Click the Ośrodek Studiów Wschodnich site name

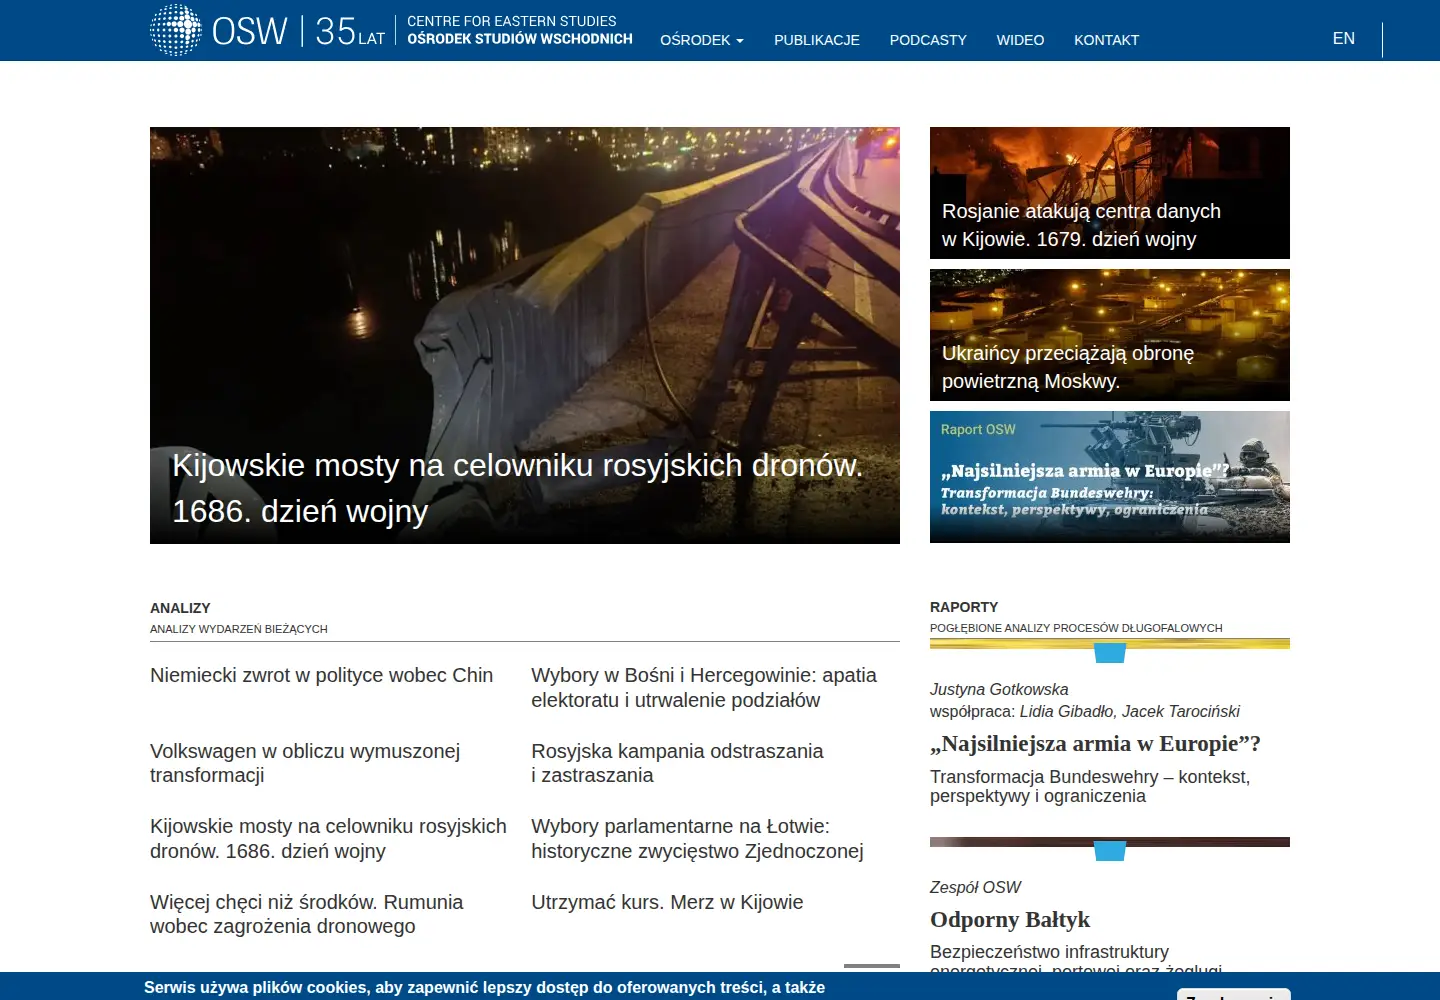[520, 39]
